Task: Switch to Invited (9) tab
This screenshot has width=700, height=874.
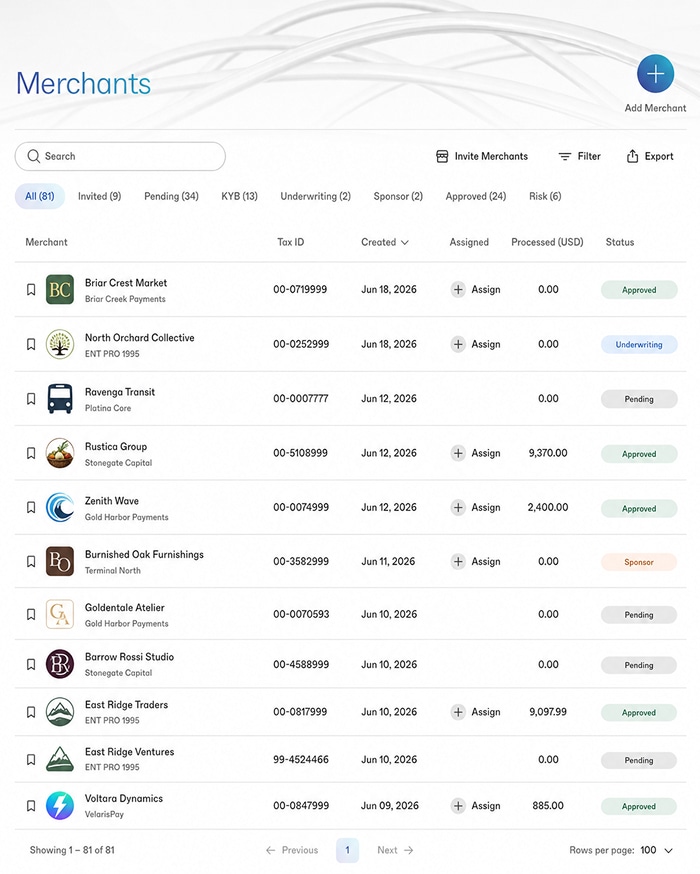Action: [99, 196]
